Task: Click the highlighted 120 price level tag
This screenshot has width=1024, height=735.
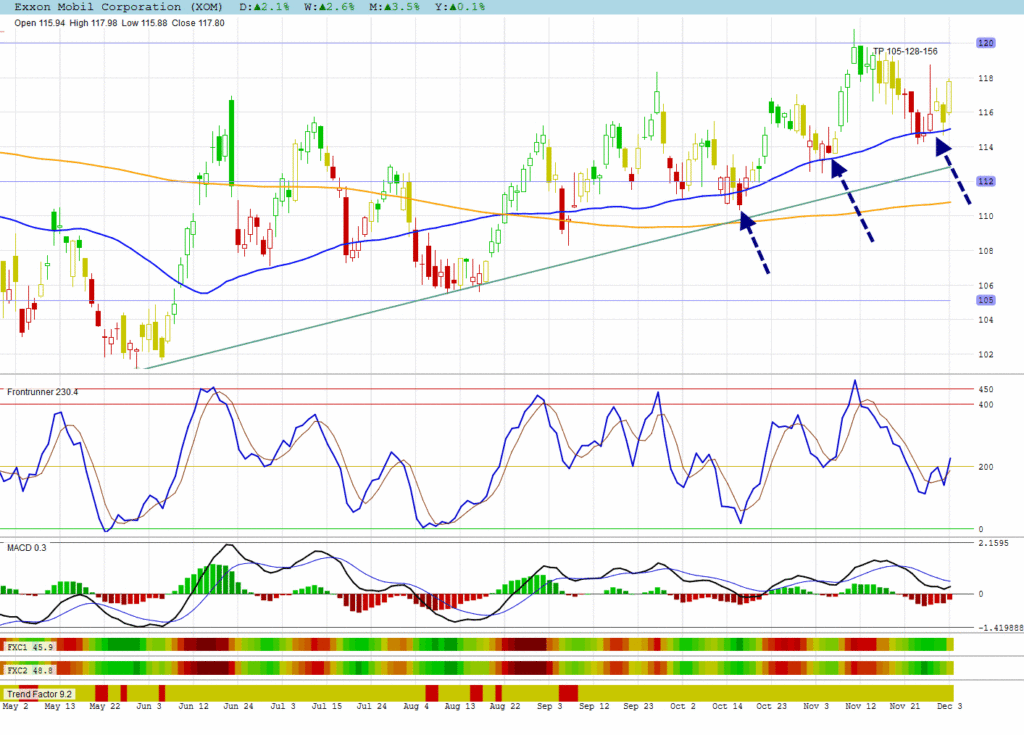Action: (985, 43)
